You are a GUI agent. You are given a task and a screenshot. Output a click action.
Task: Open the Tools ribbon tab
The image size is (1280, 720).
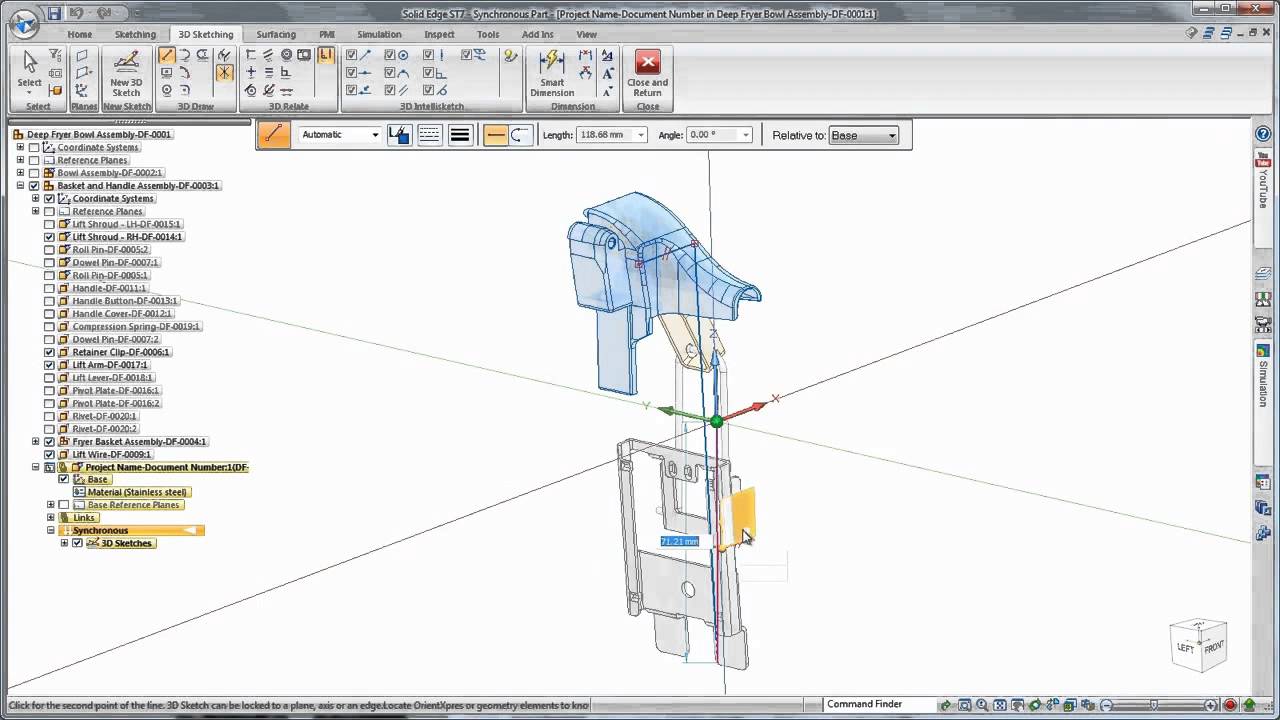pyautogui.click(x=488, y=34)
